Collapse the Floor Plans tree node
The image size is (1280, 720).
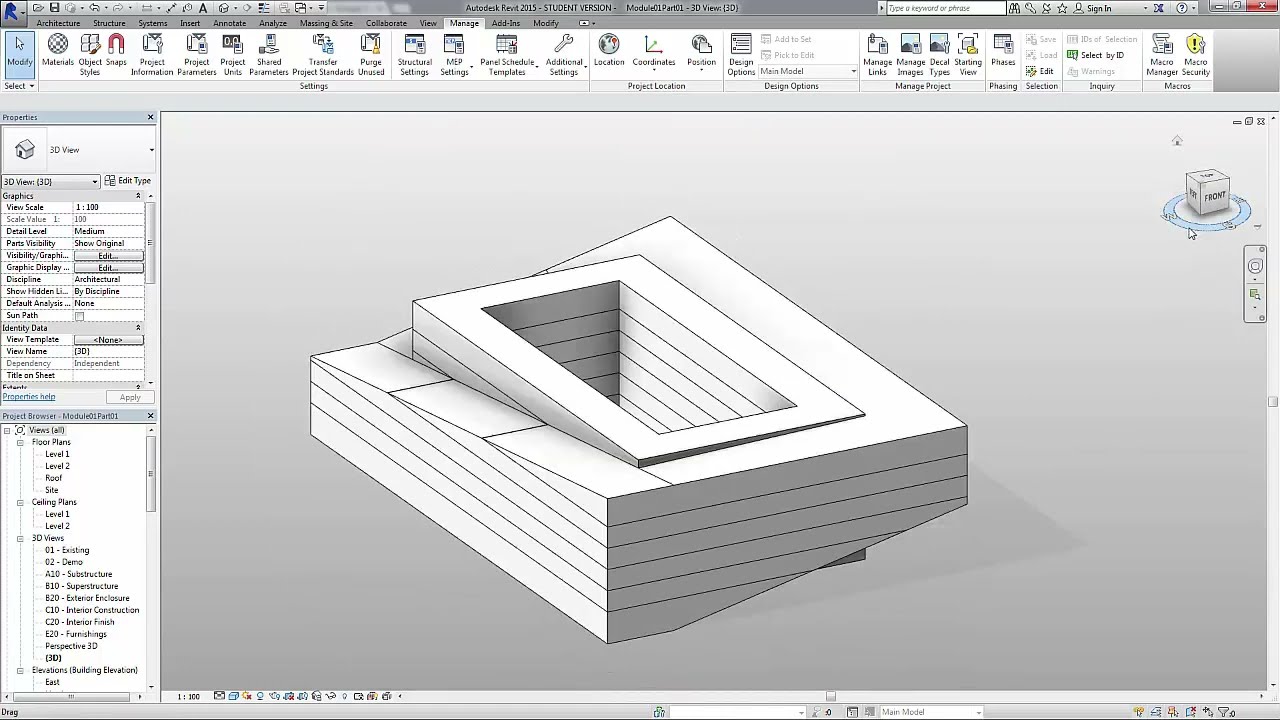tap(20, 442)
